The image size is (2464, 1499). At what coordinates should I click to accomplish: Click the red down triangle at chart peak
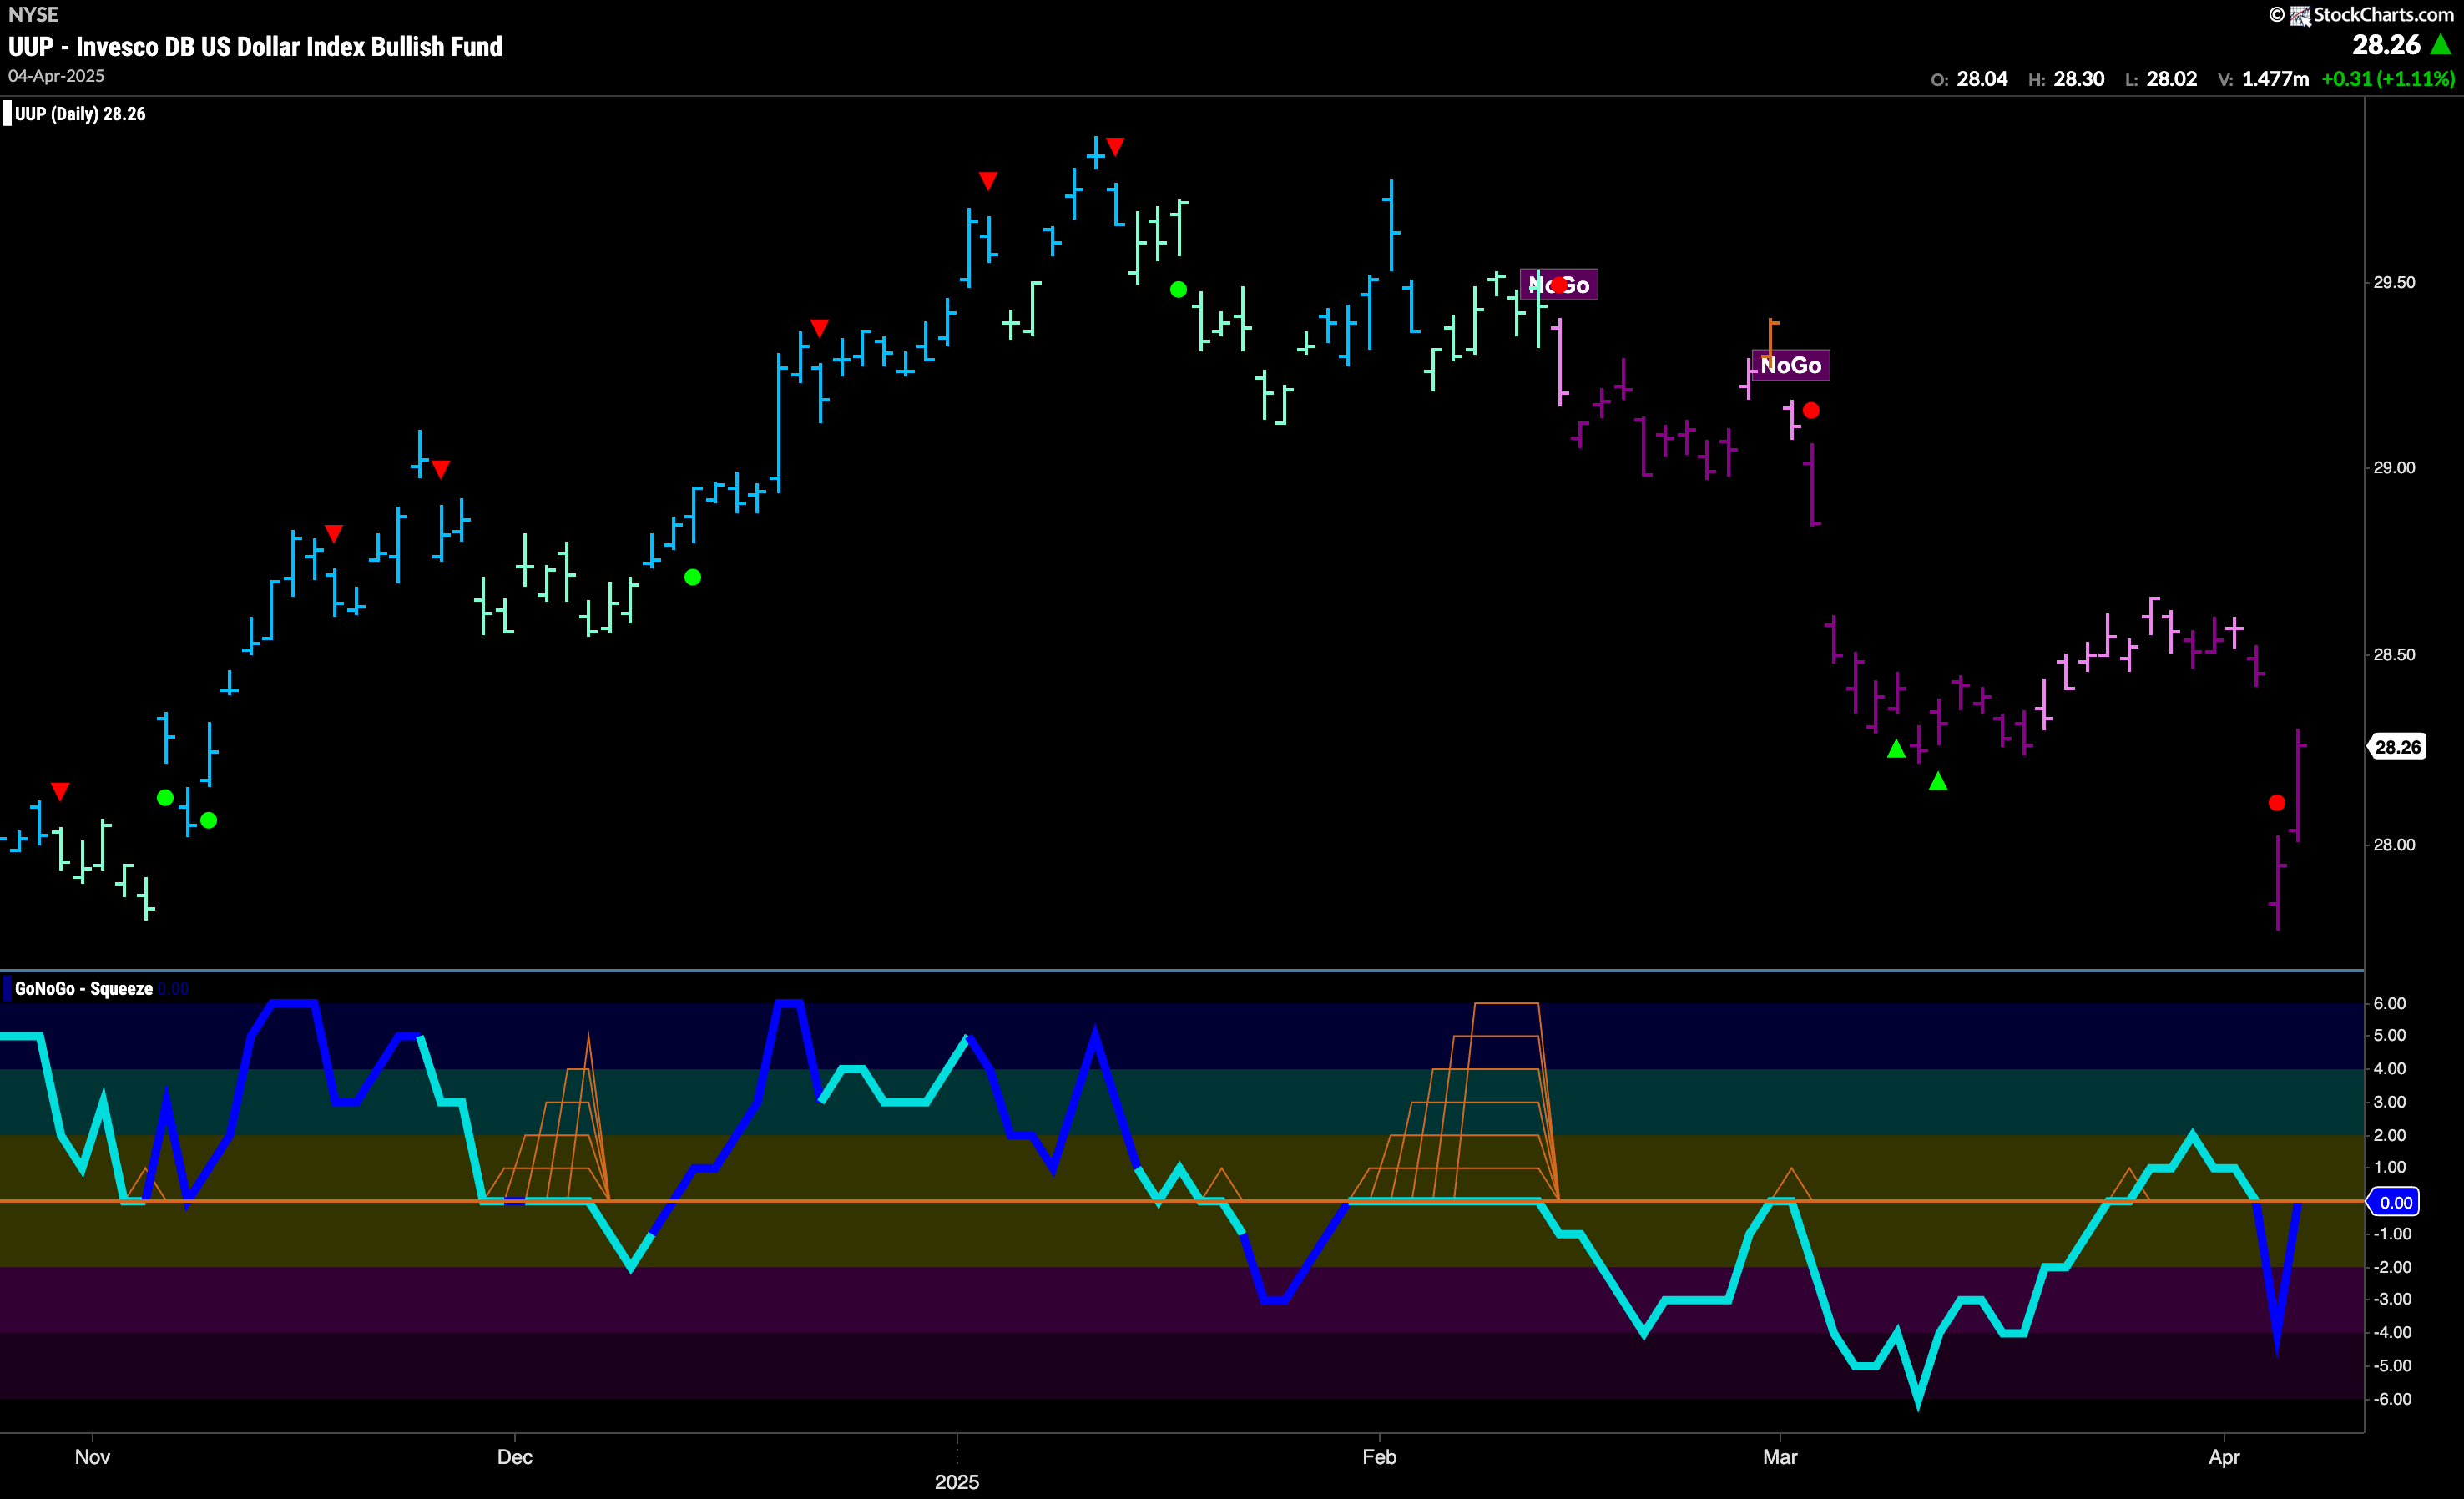point(1116,147)
